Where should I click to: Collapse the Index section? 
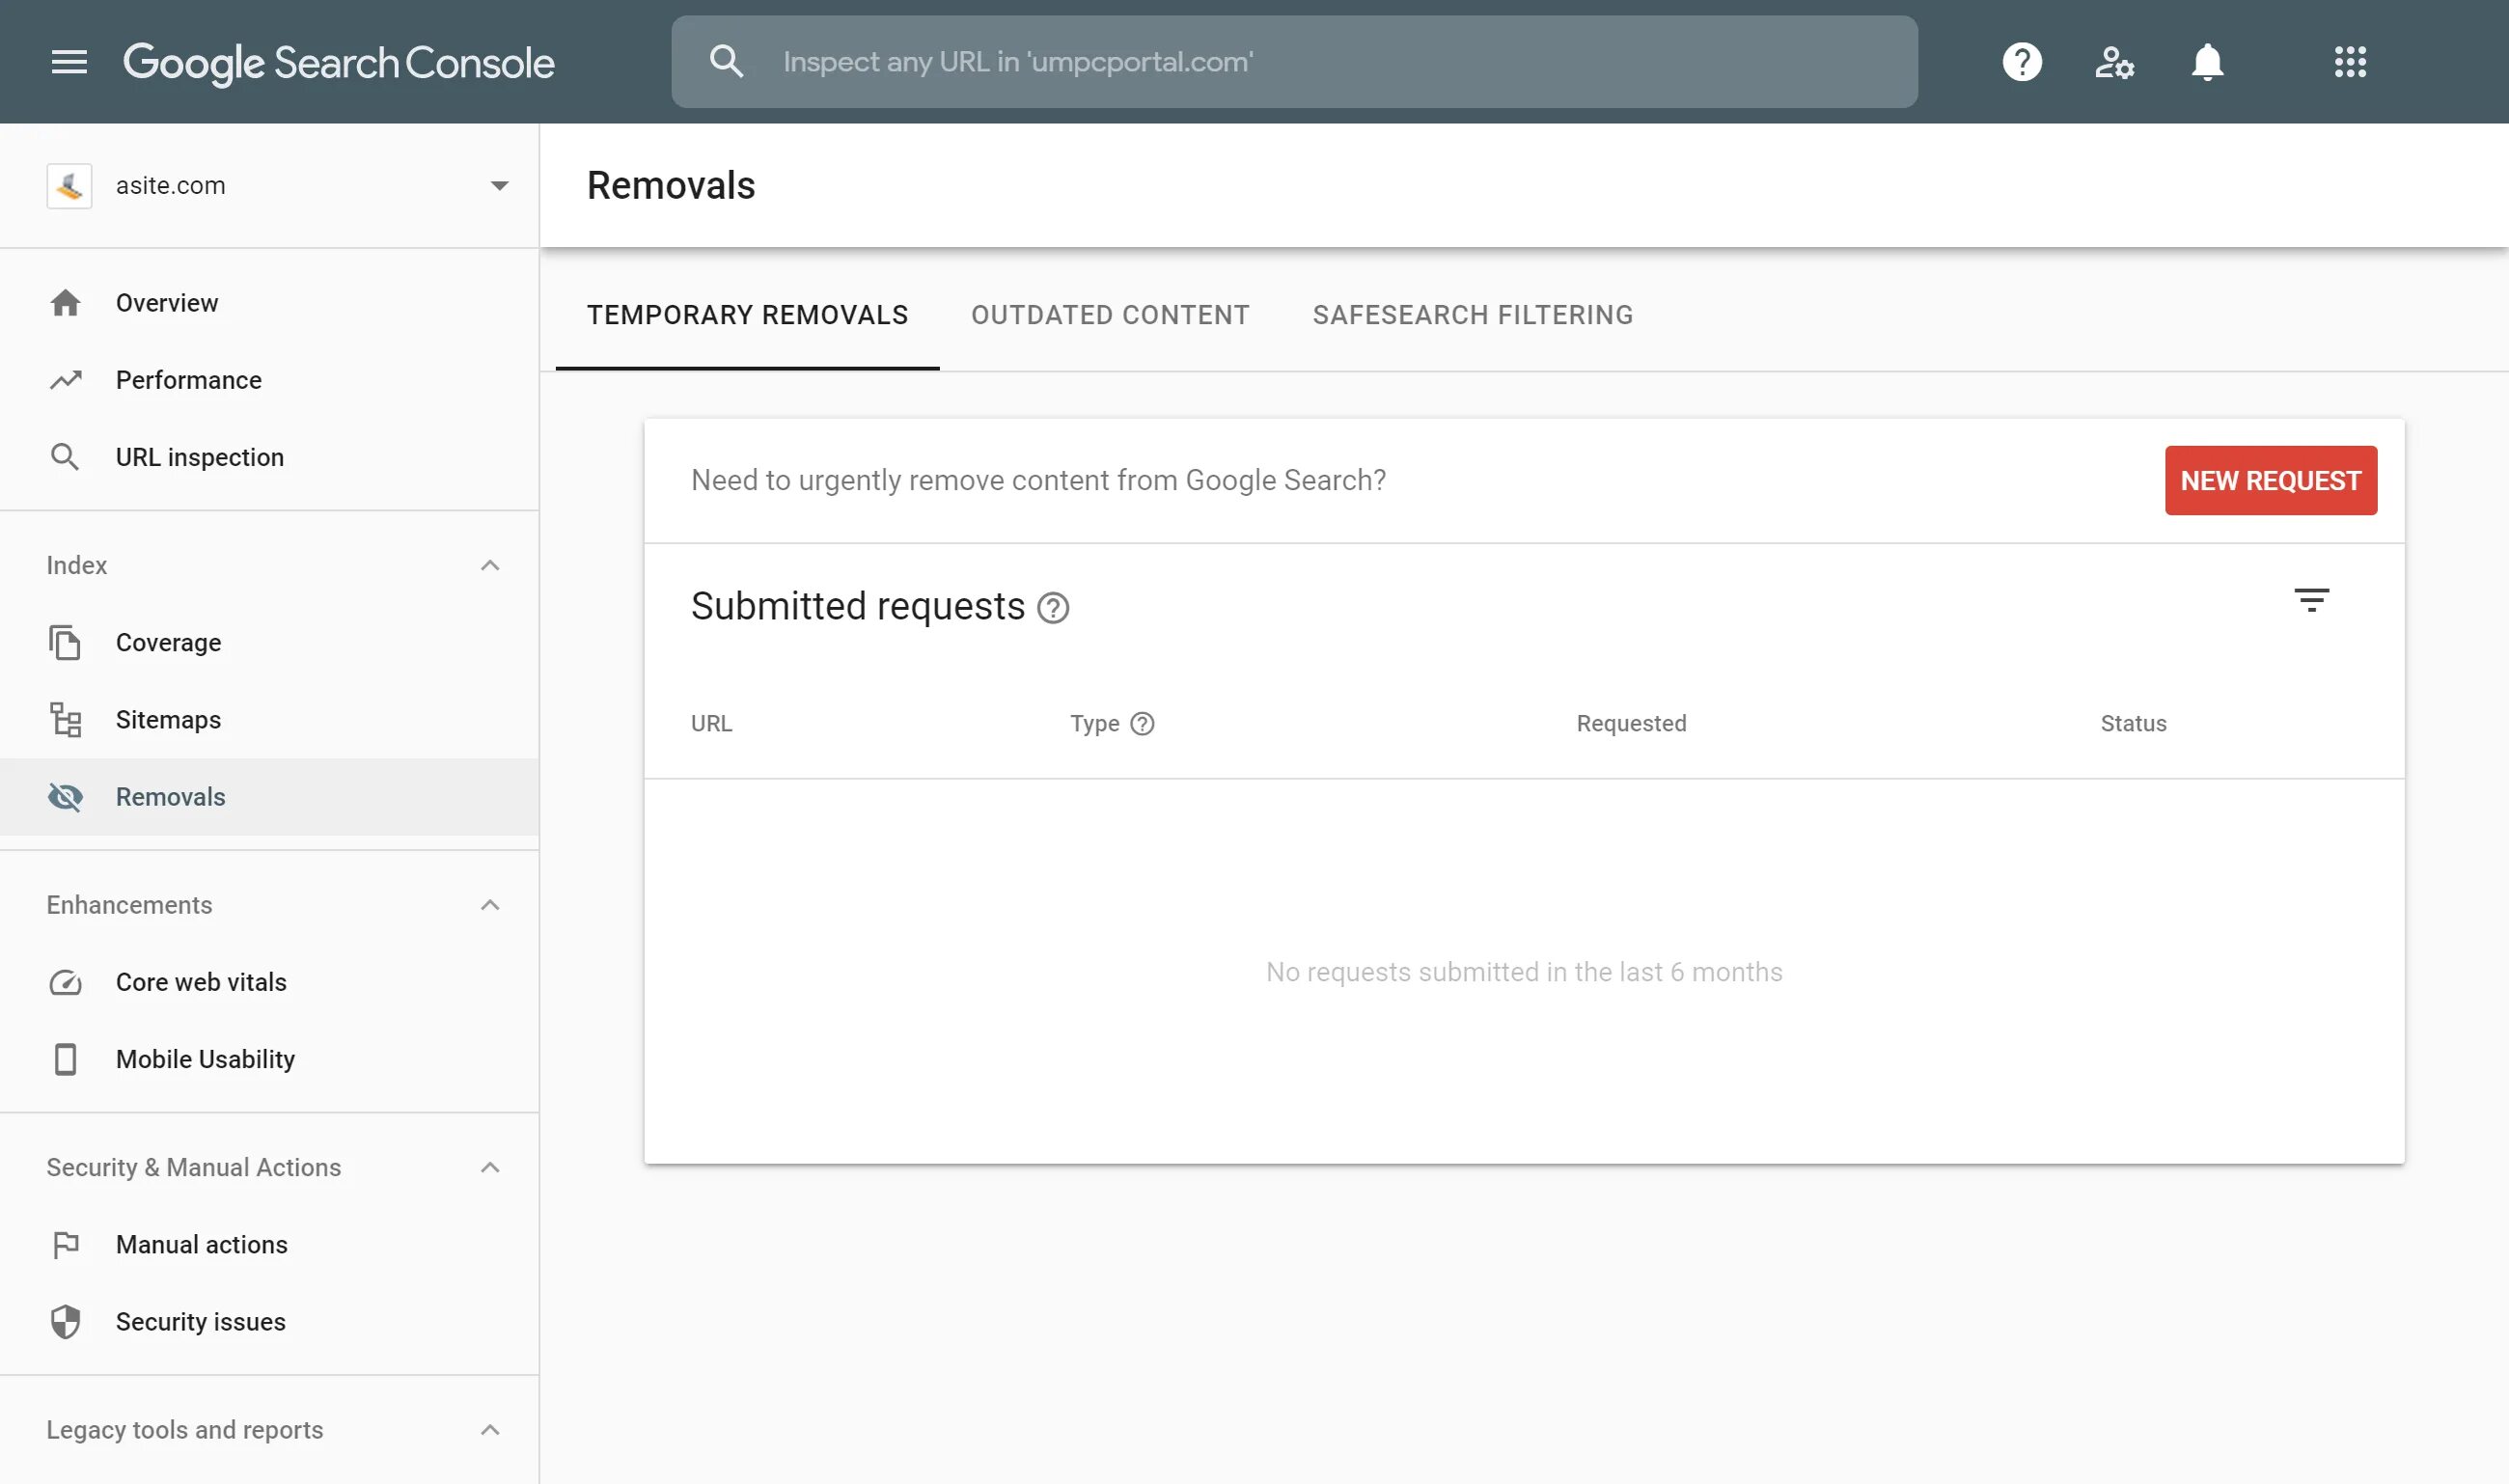(490, 566)
